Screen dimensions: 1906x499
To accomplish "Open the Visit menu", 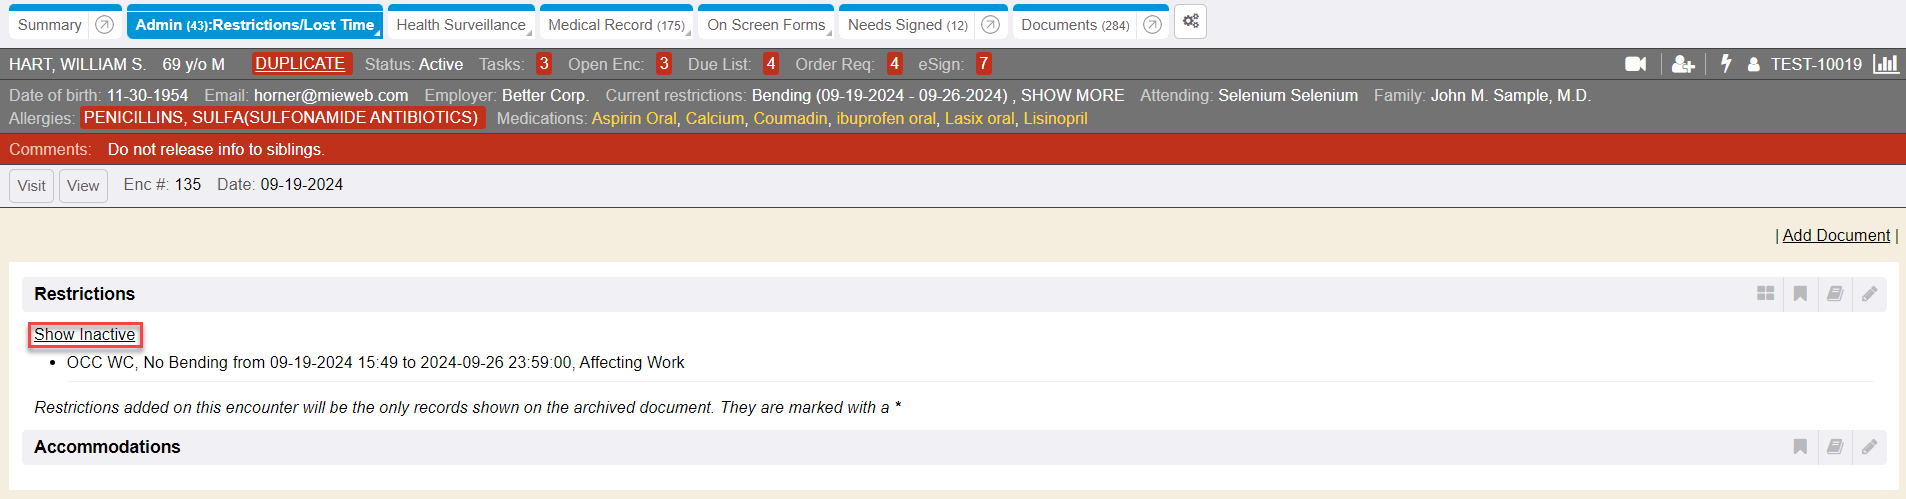I will coord(31,186).
